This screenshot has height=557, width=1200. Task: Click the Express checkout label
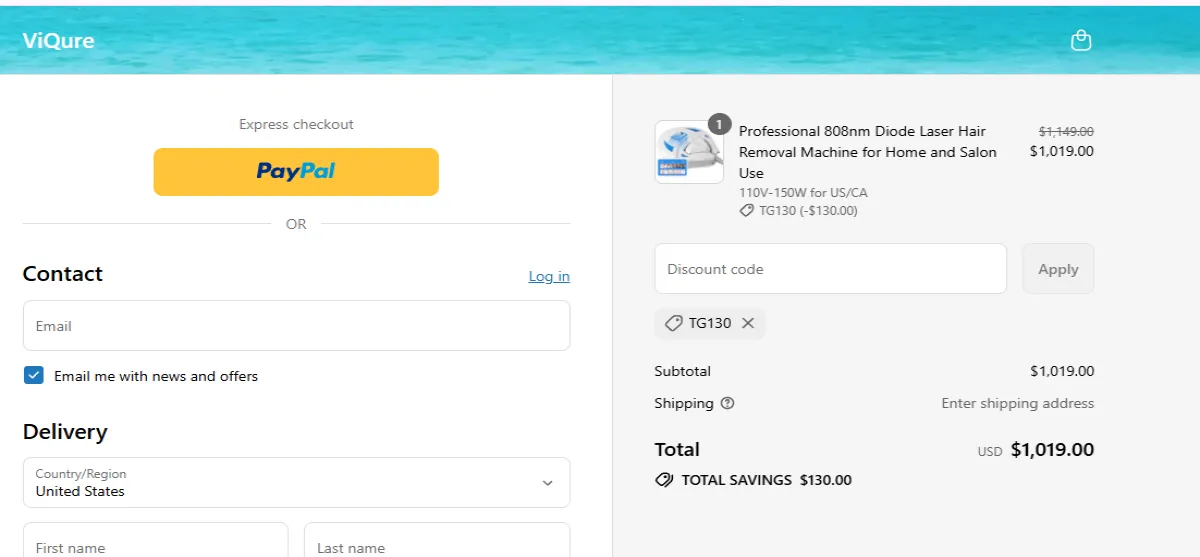pyautogui.click(x=296, y=125)
